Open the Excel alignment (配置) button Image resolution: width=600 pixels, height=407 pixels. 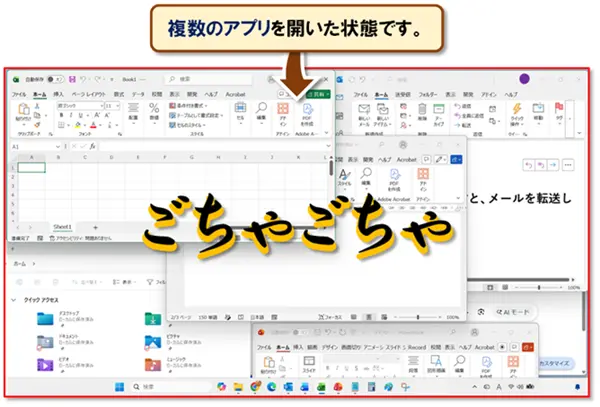[133, 111]
